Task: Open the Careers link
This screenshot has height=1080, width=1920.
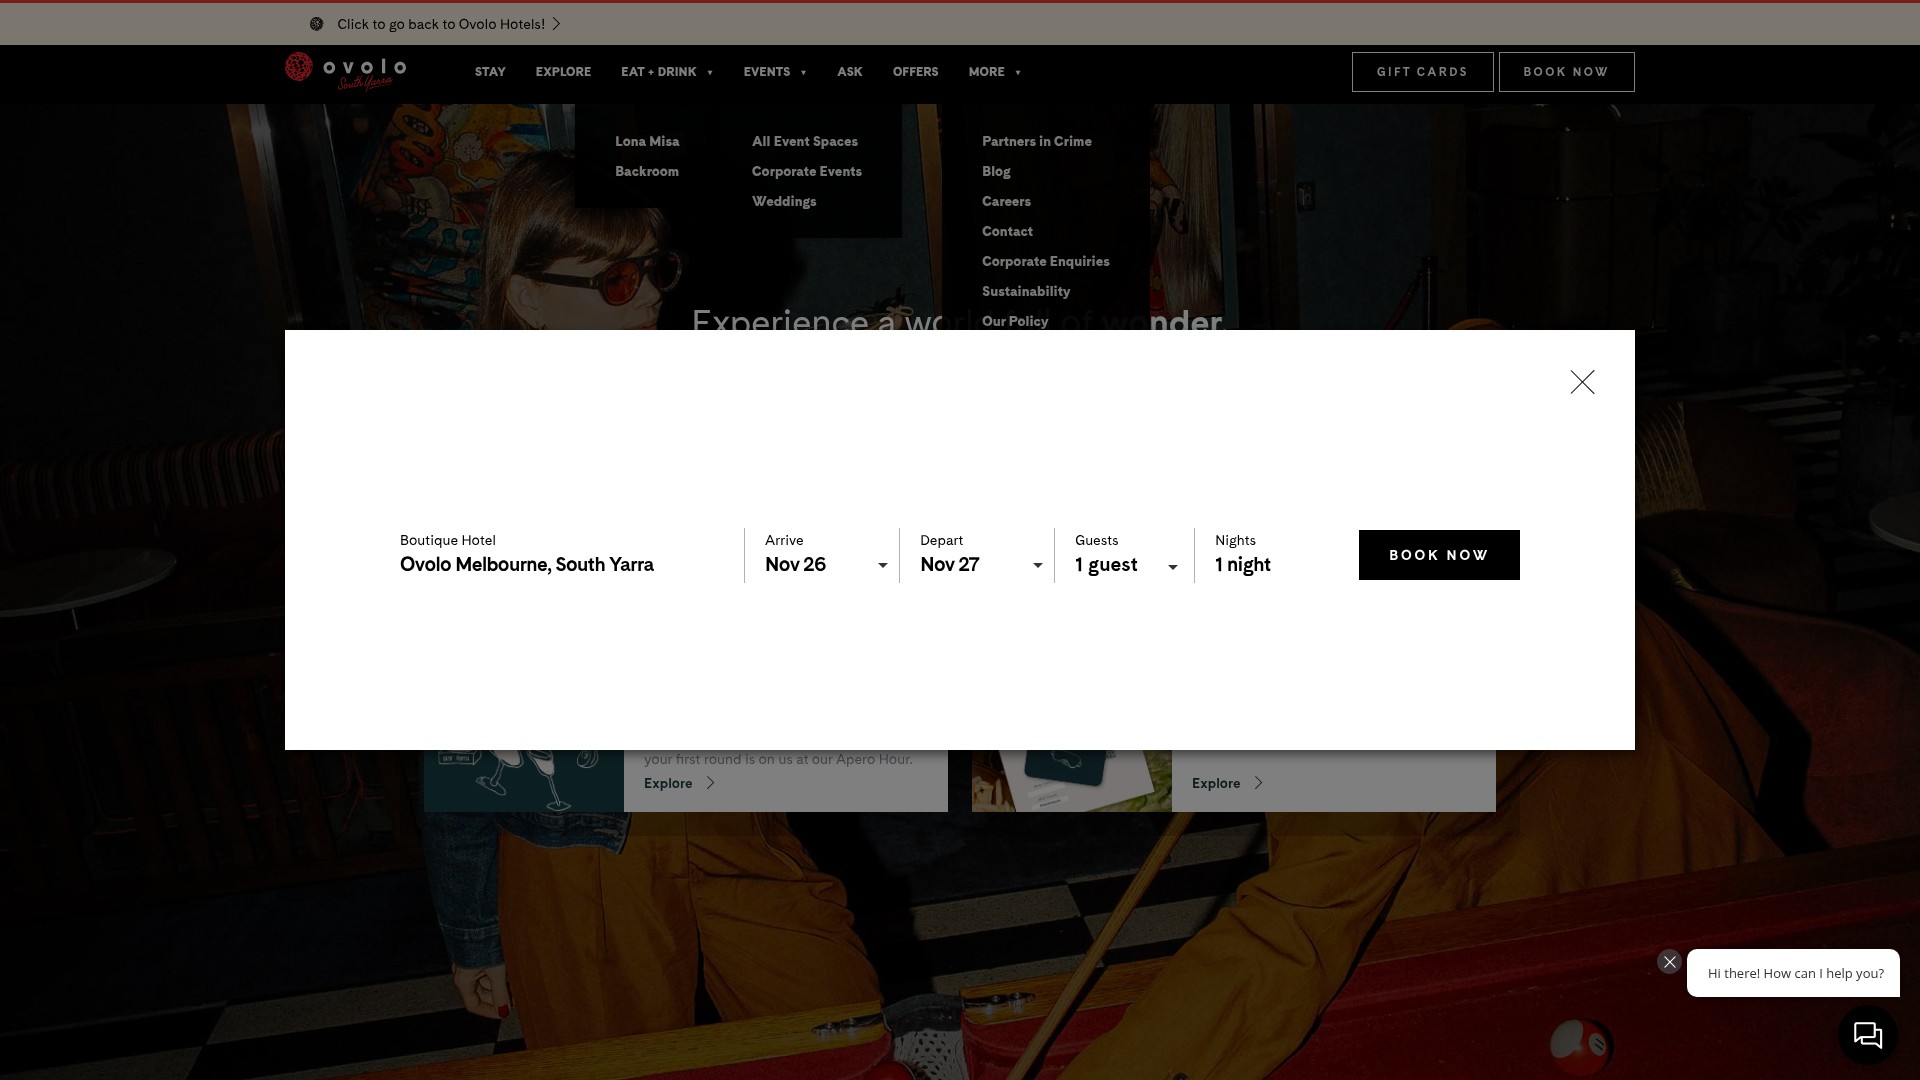Action: 1006,201
